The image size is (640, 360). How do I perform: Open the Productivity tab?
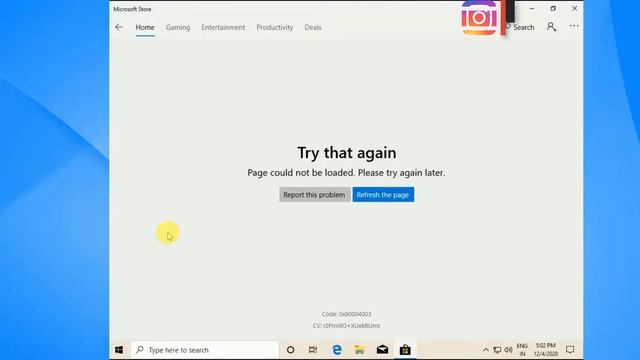(x=275, y=27)
